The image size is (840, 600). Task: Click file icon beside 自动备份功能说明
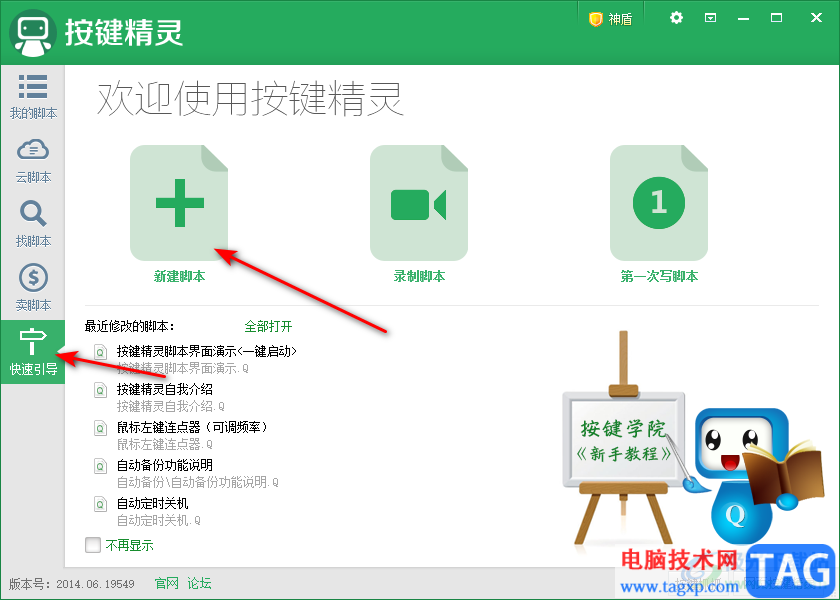pyautogui.click(x=100, y=466)
